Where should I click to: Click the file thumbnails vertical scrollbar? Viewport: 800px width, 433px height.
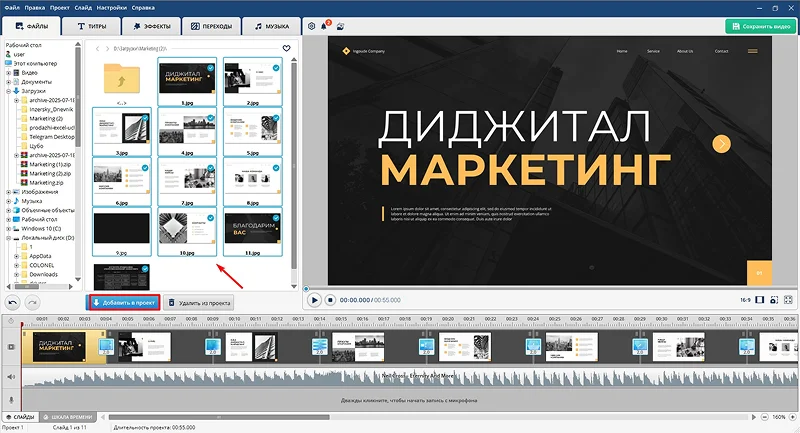pyautogui.click(x=294, y=166)
